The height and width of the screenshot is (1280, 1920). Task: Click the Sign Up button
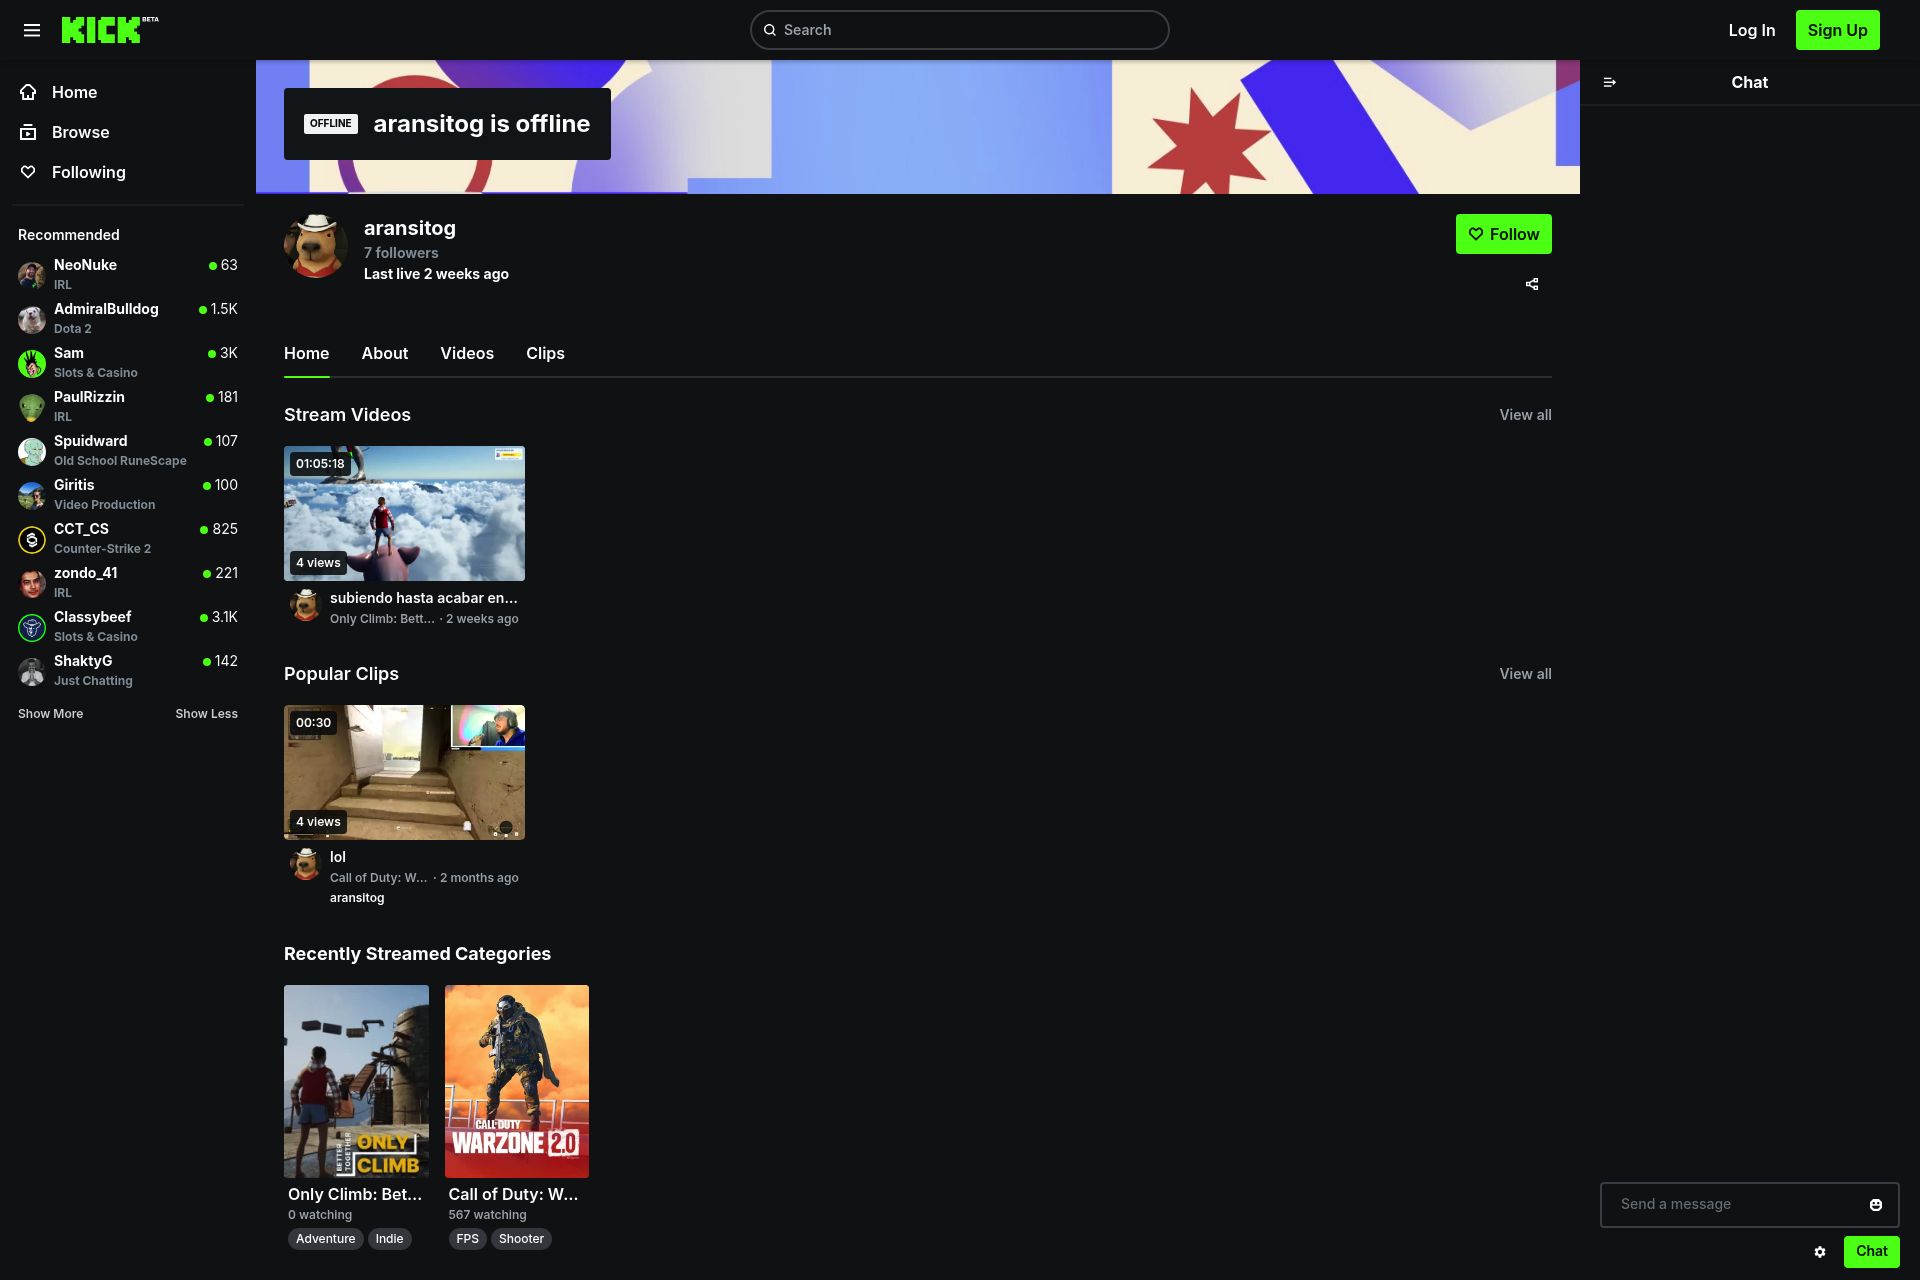coord(1837,30)
